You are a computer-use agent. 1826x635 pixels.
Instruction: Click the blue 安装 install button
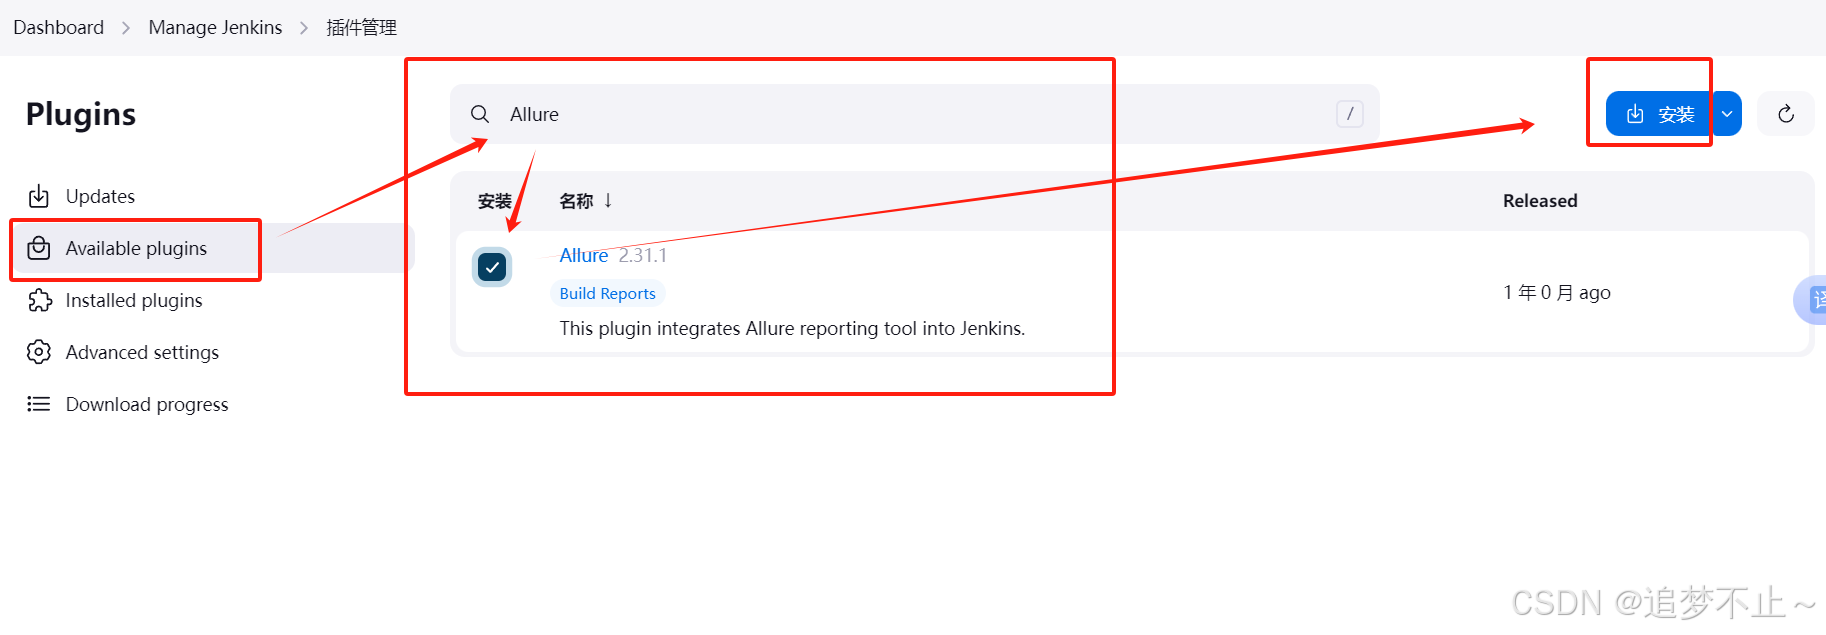pos(1659,114)
